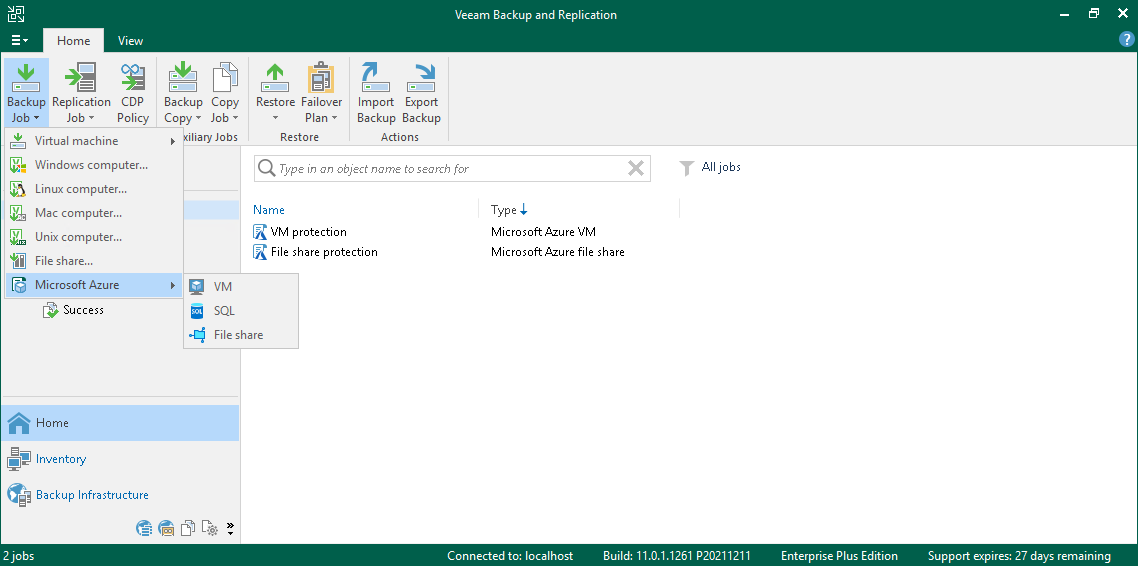Open the Failover Plan dropdown arrow

coord(334,118)
